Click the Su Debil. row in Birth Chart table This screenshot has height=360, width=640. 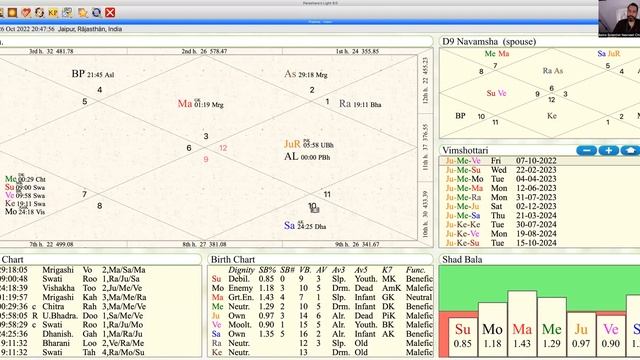[321, 279]
